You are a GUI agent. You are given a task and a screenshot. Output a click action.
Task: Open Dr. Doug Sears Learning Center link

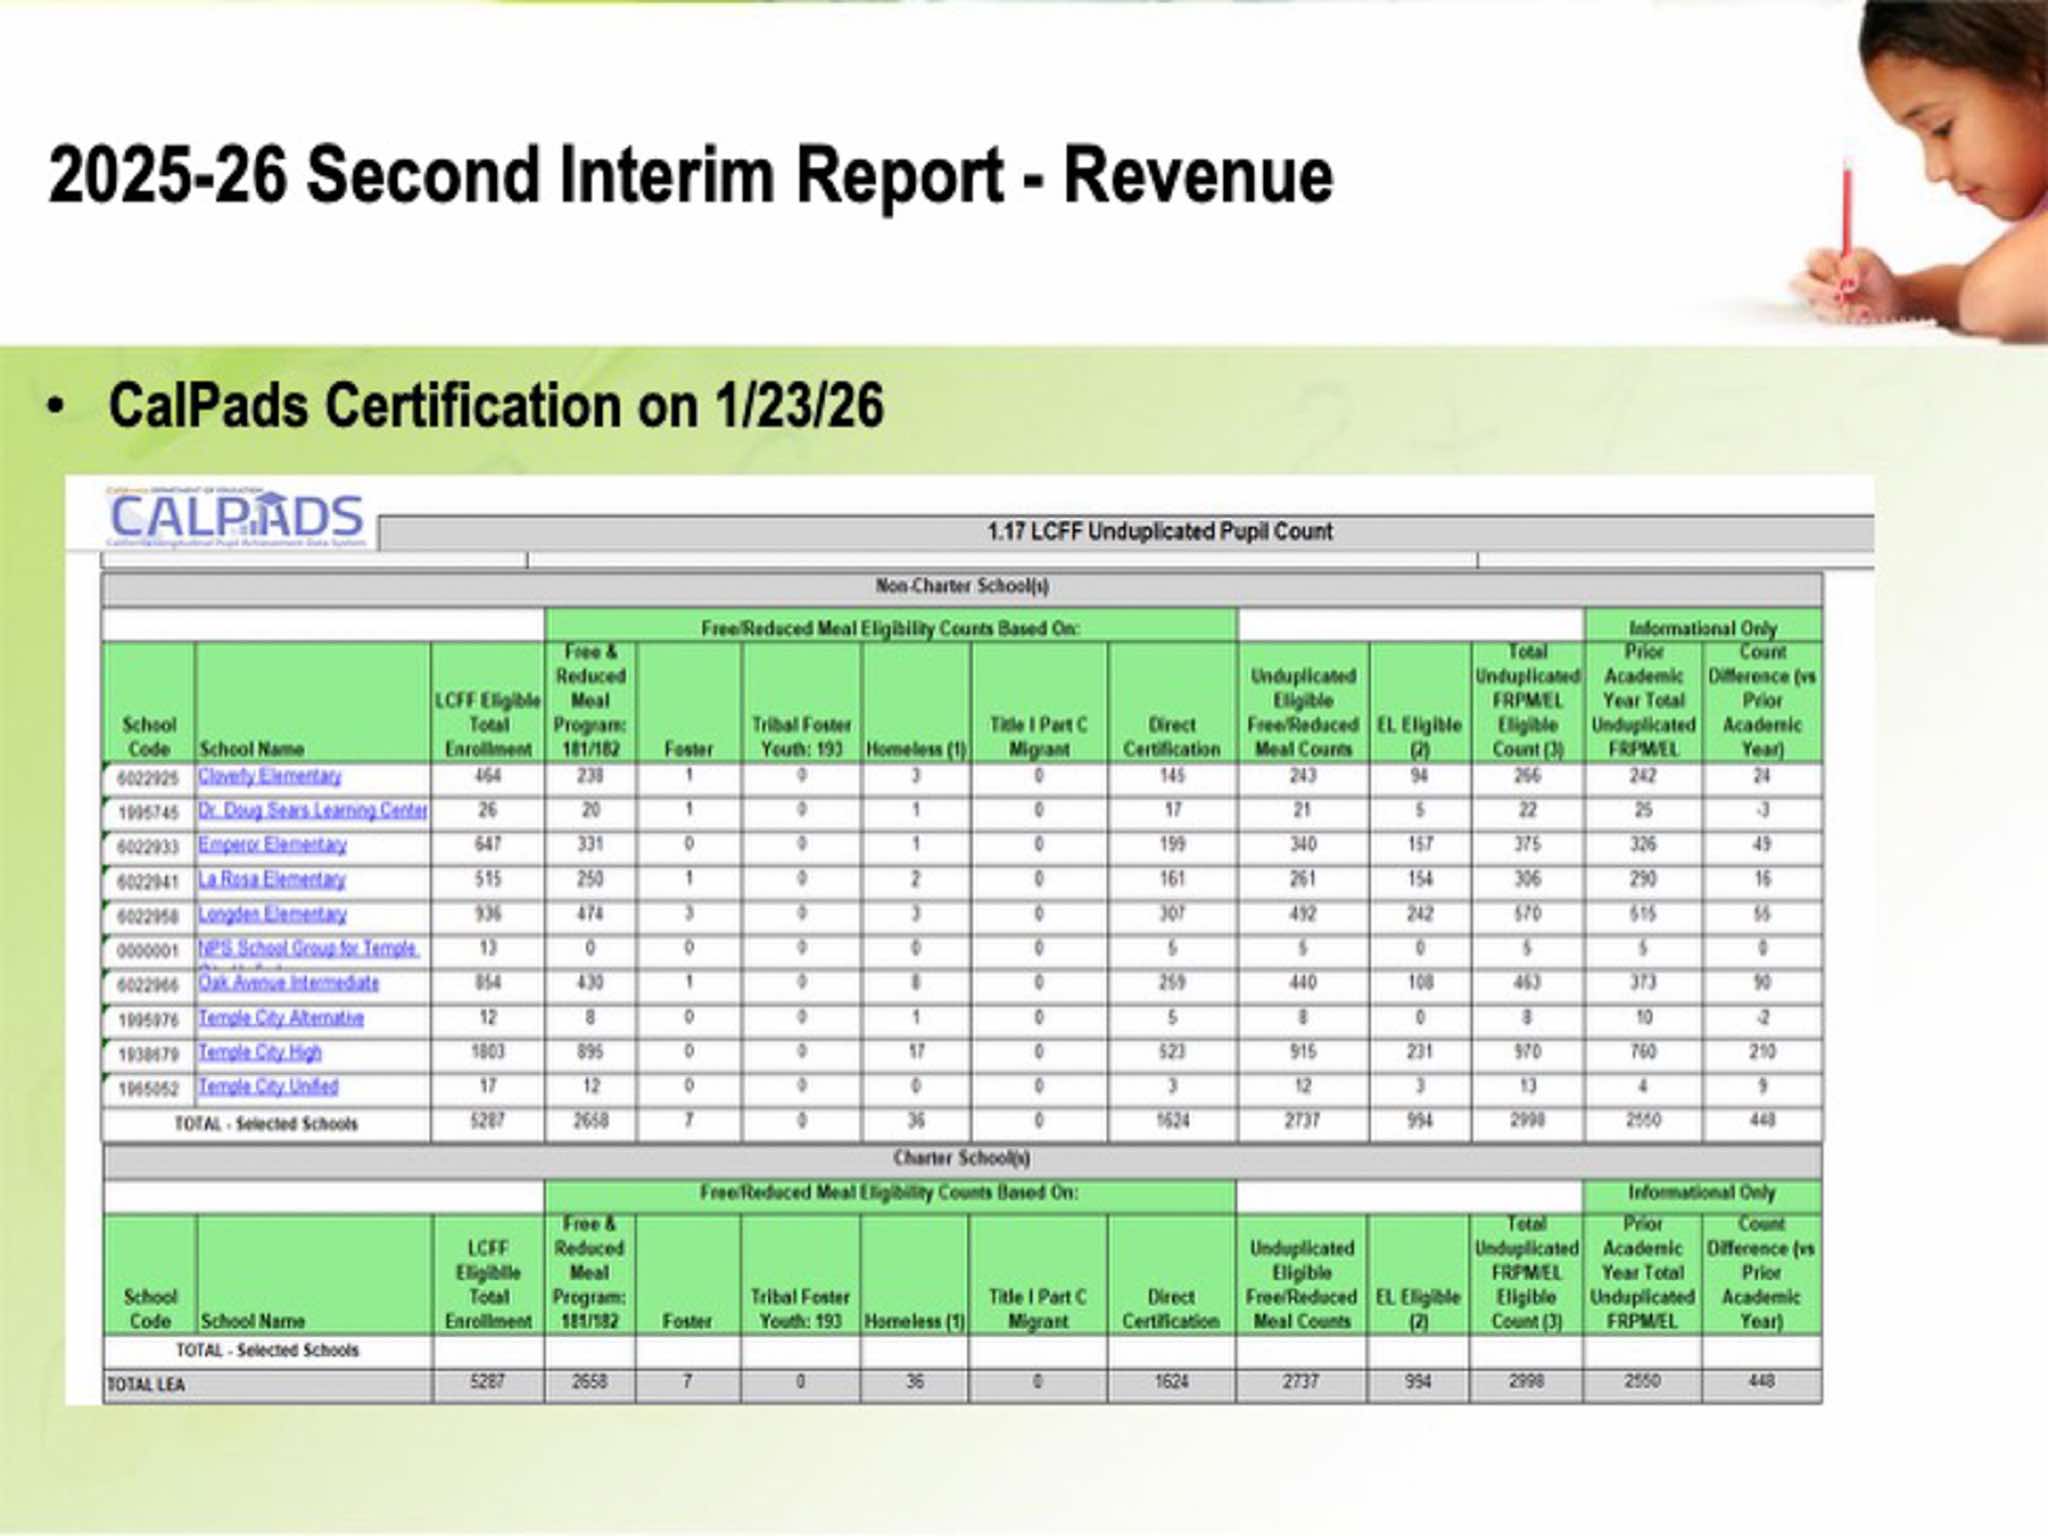[312, 811]
